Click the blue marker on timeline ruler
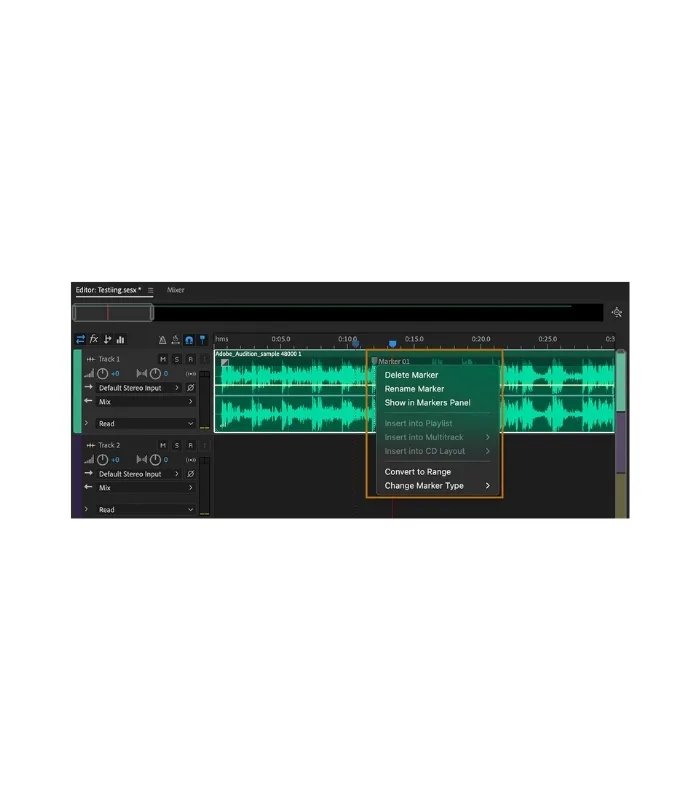This screenshot has width=700, height=800. point(392,344)
